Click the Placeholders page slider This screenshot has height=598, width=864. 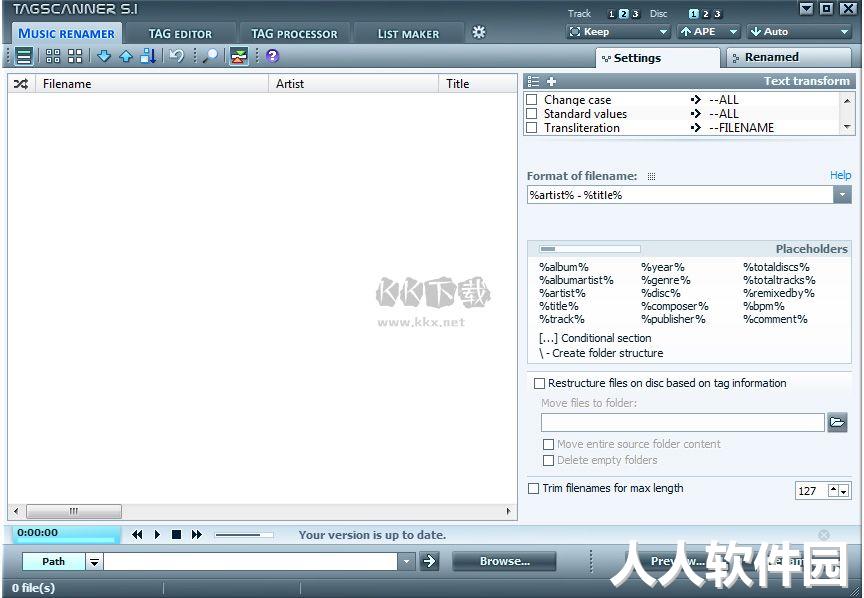590,249
